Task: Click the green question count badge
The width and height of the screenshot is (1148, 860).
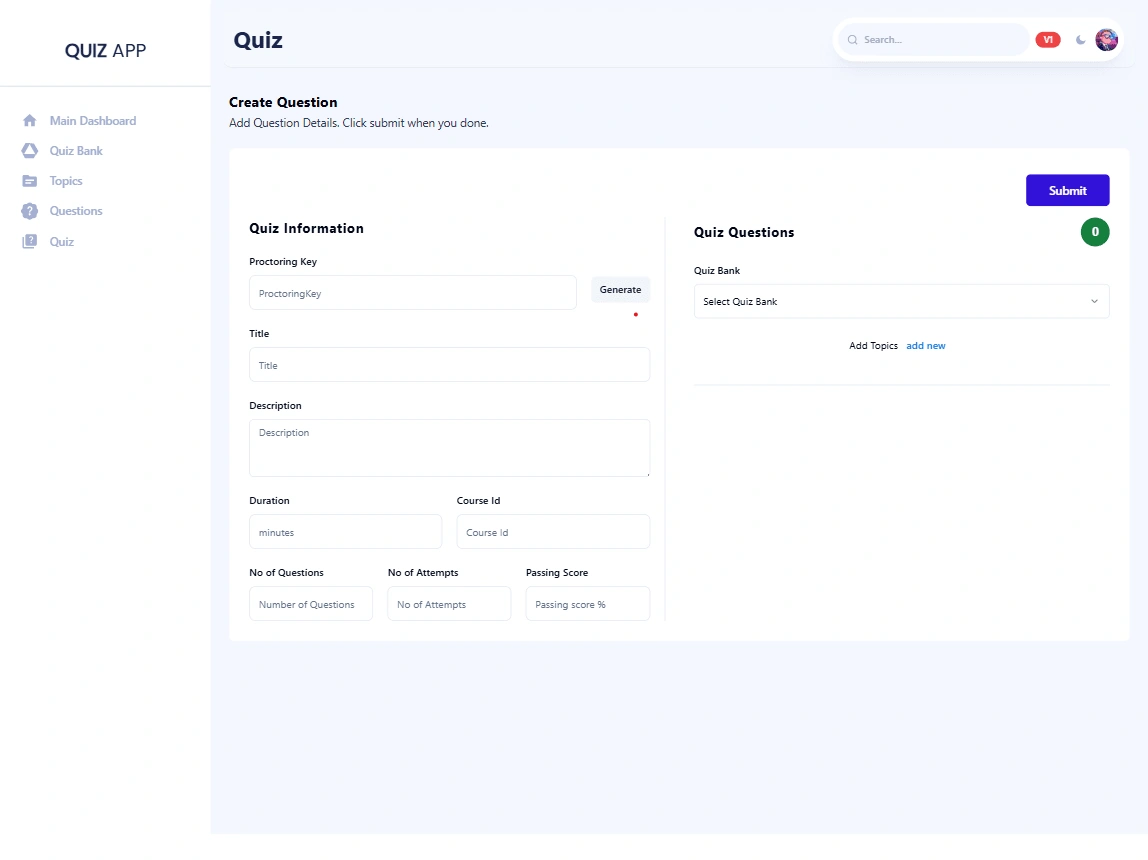Action: (x=1095, y=232)
